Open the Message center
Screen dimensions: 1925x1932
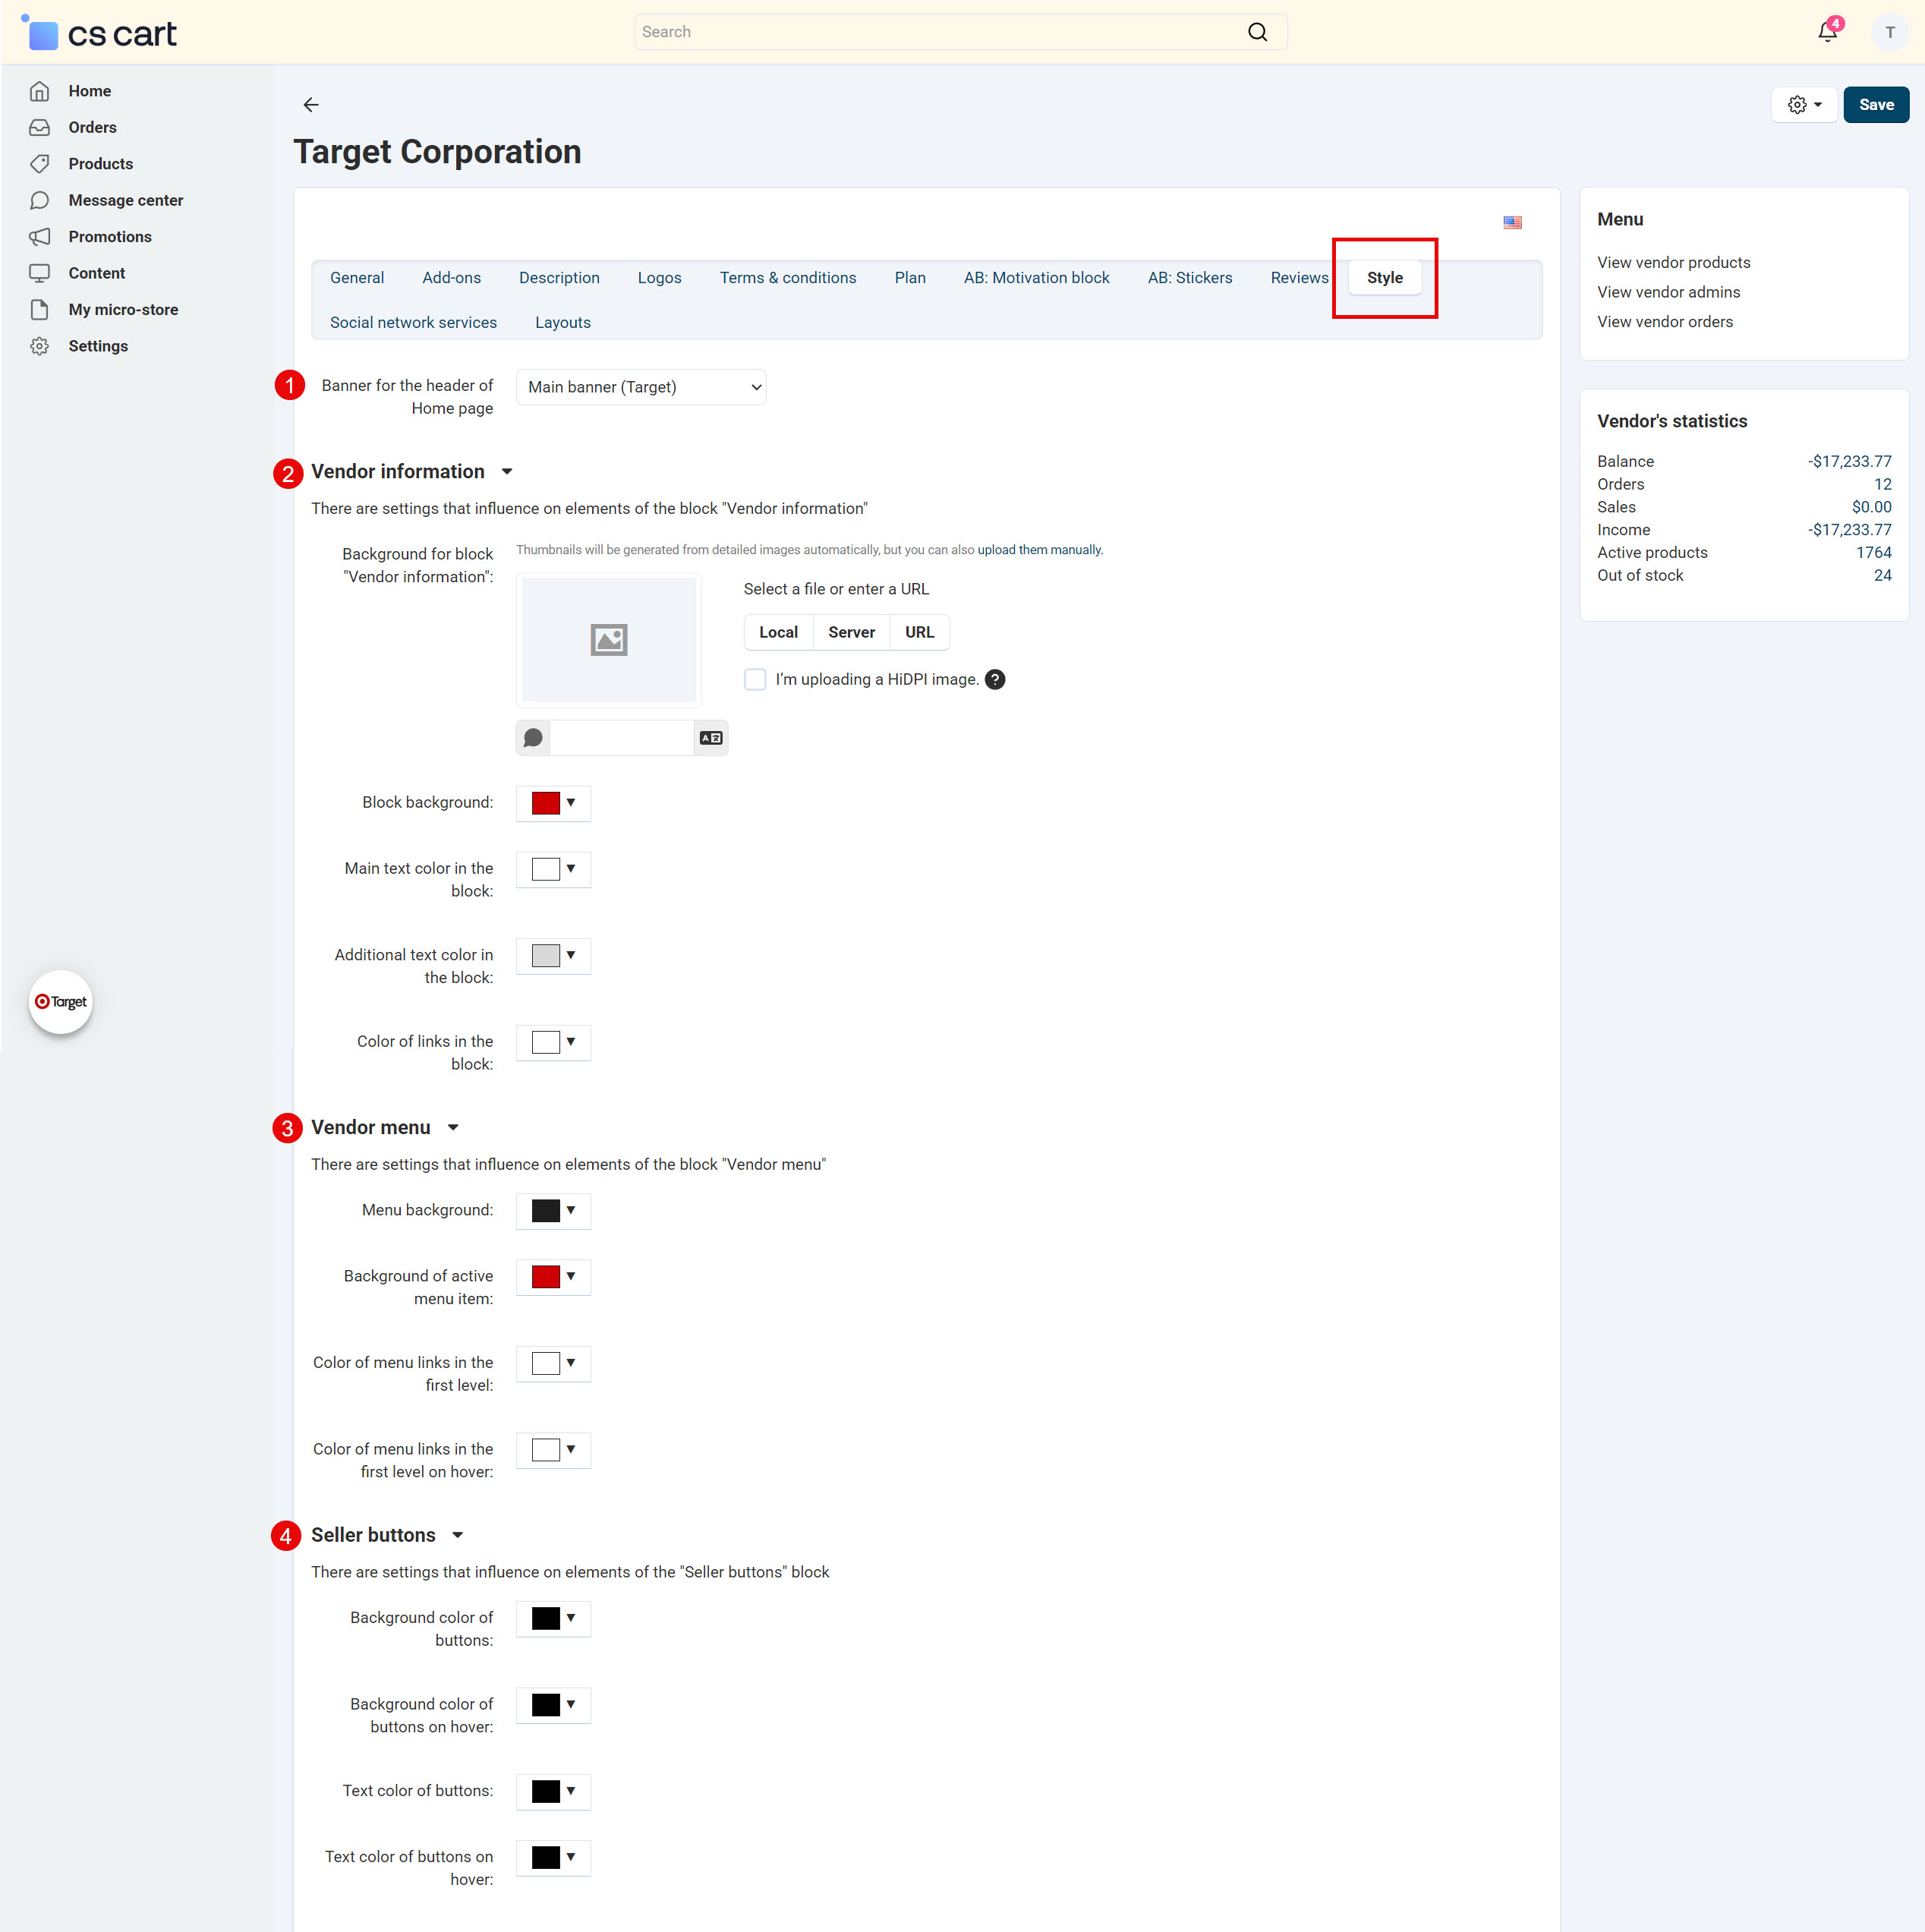[x=125, y=200]
